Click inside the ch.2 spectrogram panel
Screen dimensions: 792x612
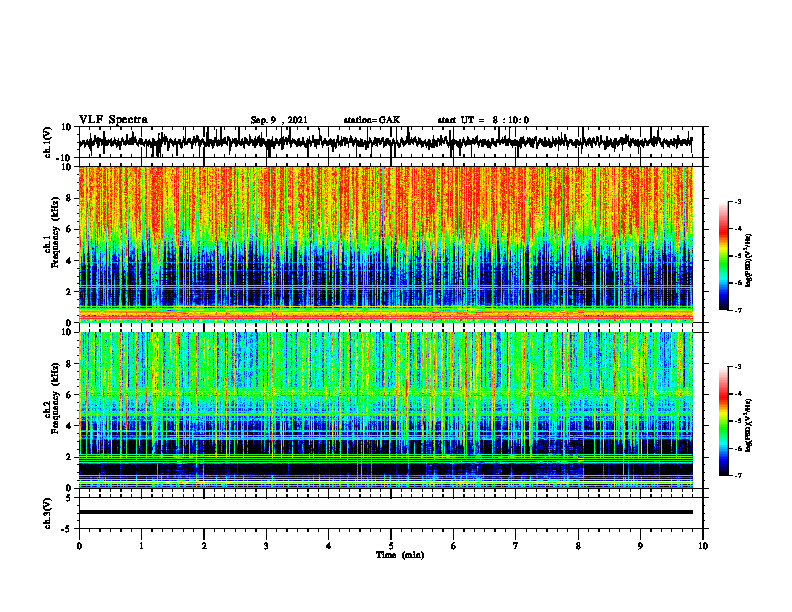(x=385, y=410)
